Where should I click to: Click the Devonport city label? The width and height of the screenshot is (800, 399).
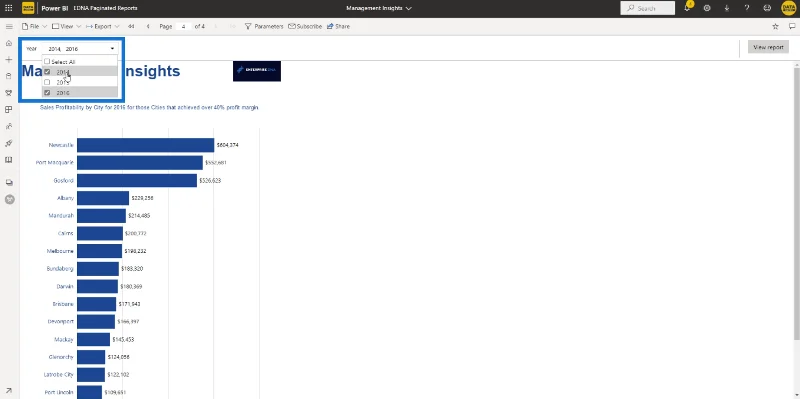pyautogui.click(x=60, y=321)
